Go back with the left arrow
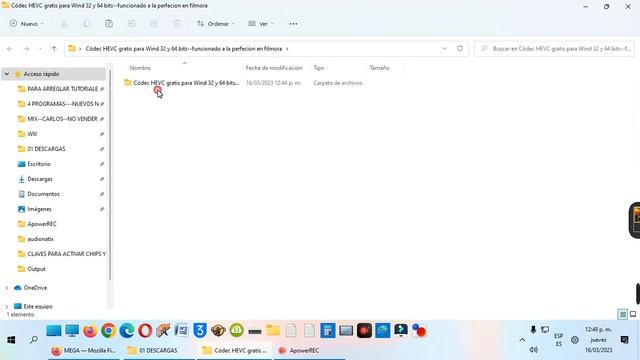Image resolution: width=640 pixels, height=360 pixels. [10, 49]
